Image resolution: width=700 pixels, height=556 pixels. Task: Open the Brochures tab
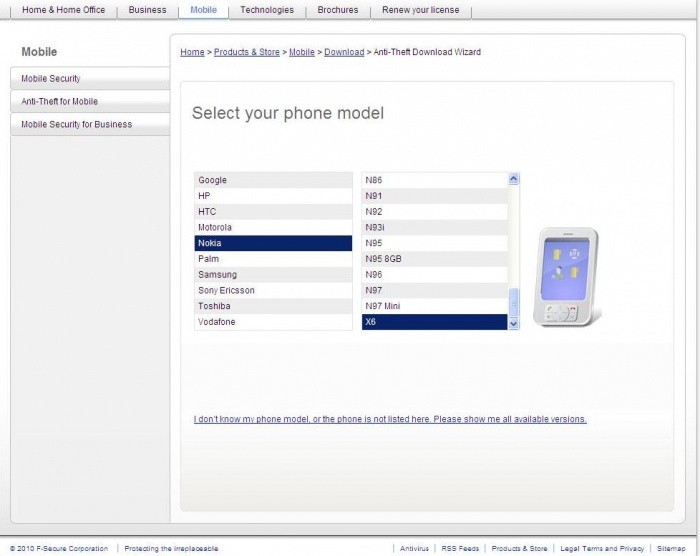[x=338, y=10]
